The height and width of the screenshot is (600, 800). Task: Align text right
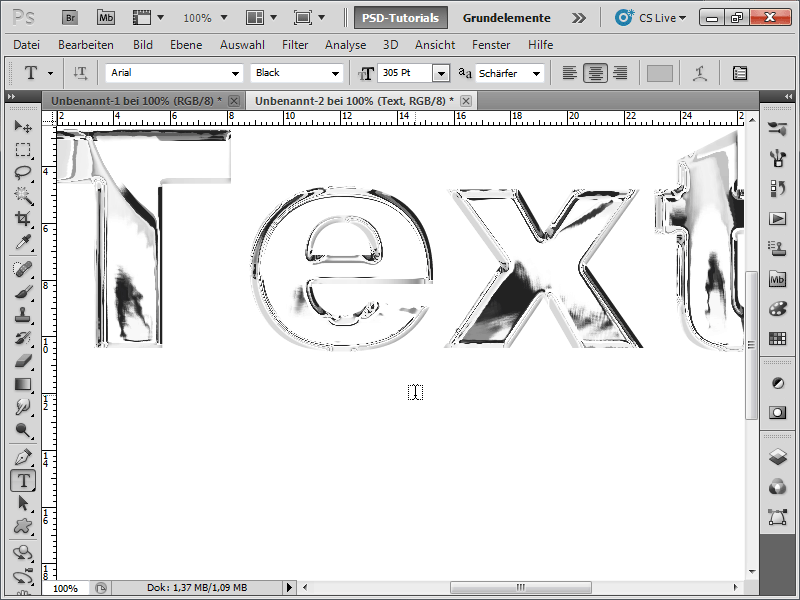620,73
